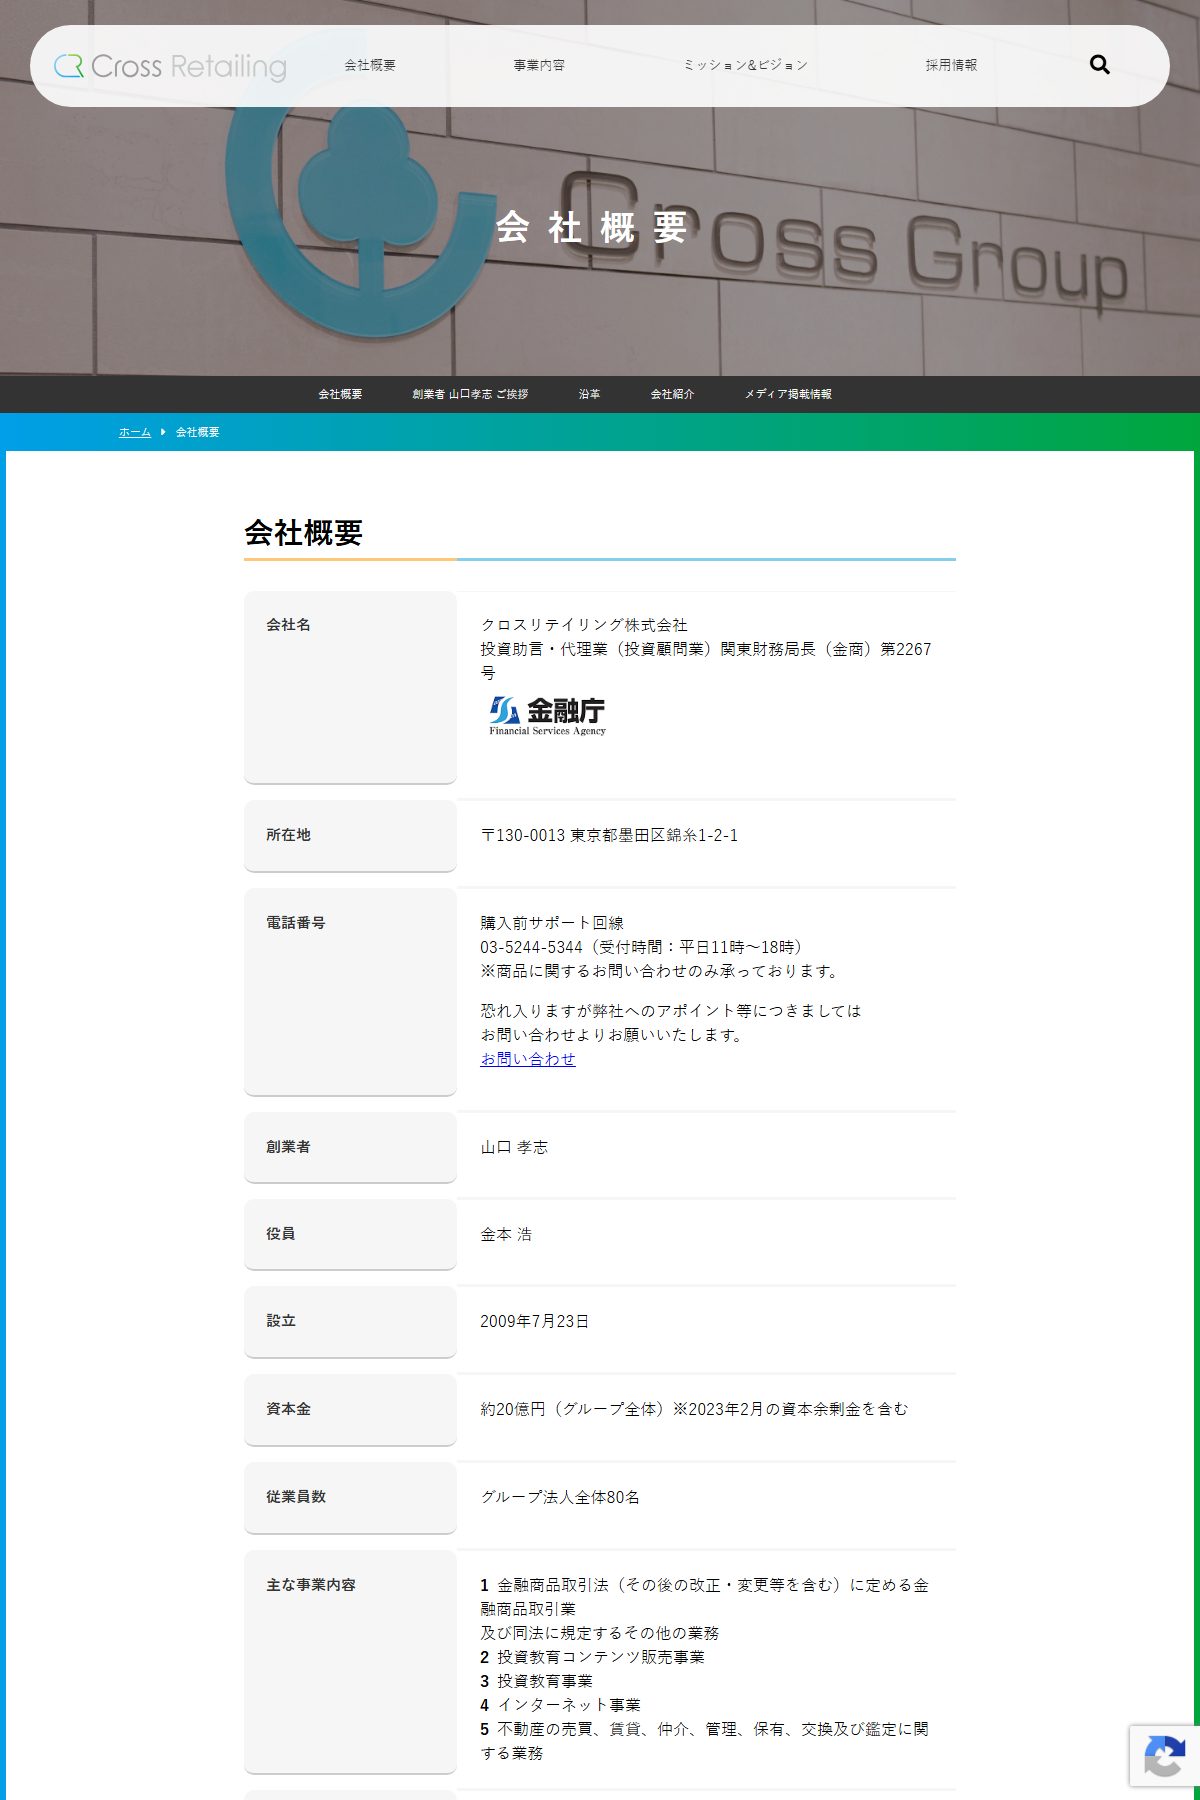Click the 金融庁 Financial Services Agency logo
The image size is (1200, 1800).
pyautogui.click(x=547, y=716)
